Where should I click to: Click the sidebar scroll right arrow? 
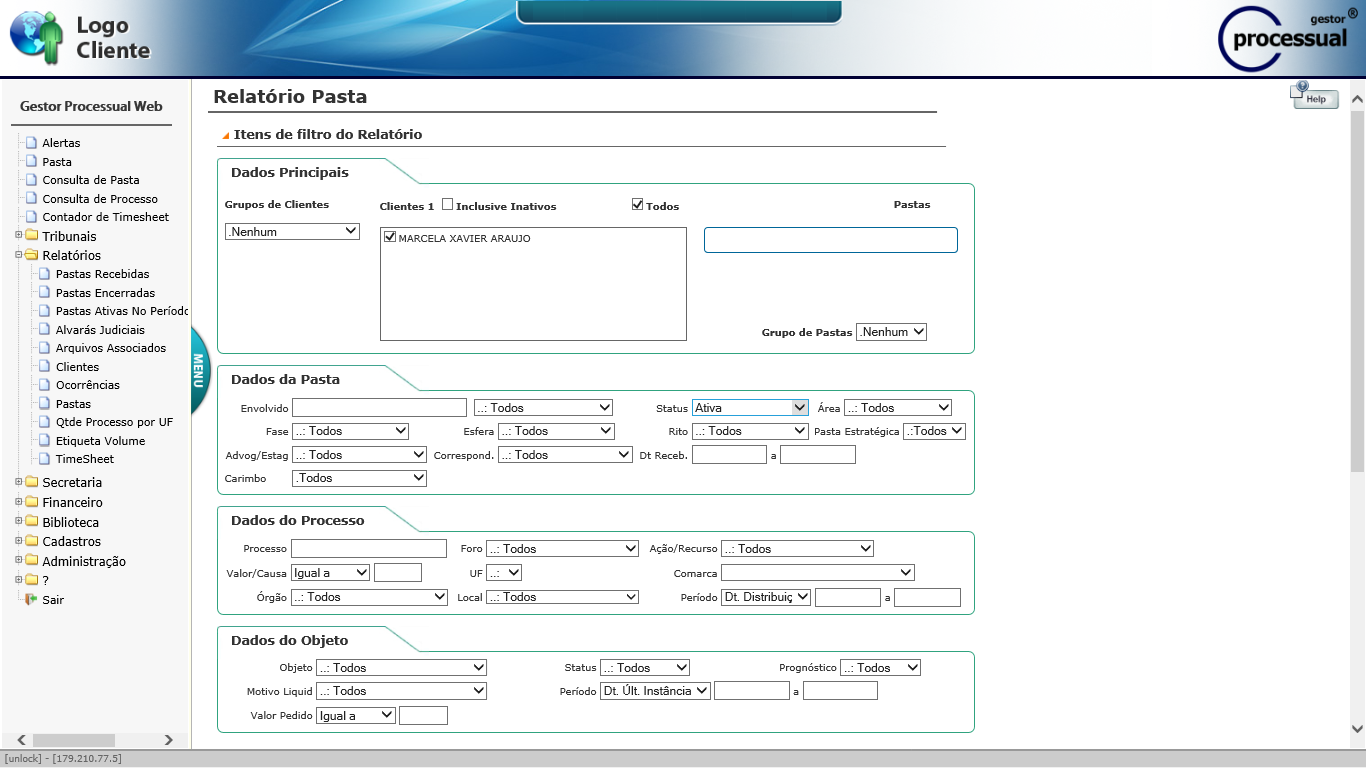168,740
